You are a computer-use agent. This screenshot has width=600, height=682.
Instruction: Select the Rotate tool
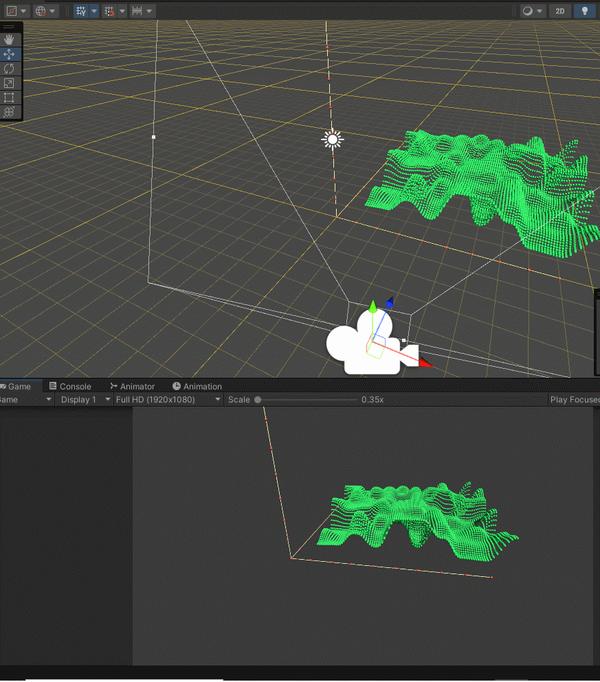click(x=9, y=69)
